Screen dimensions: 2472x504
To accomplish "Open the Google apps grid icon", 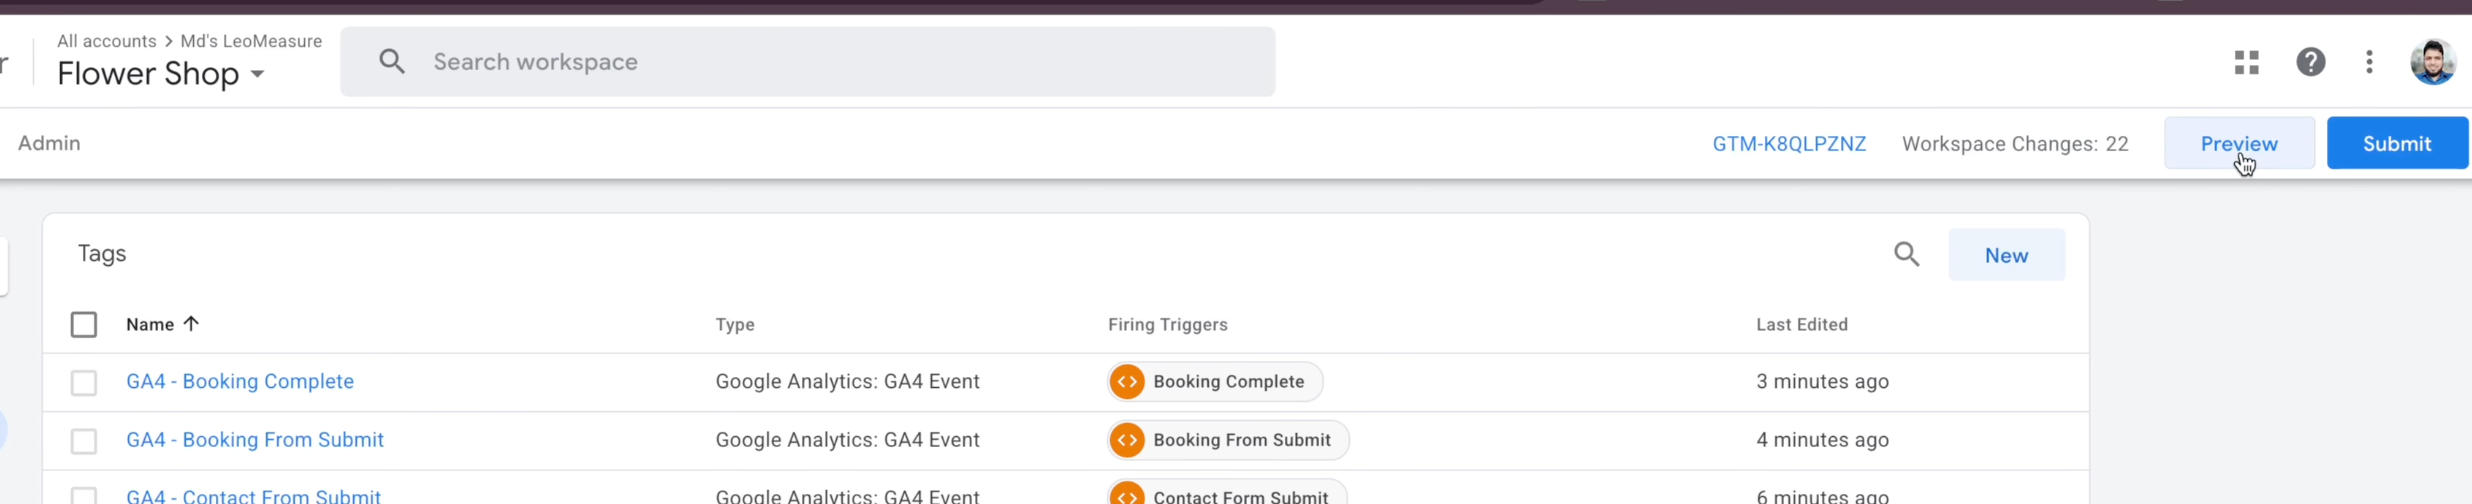I will coord(2246,62).
